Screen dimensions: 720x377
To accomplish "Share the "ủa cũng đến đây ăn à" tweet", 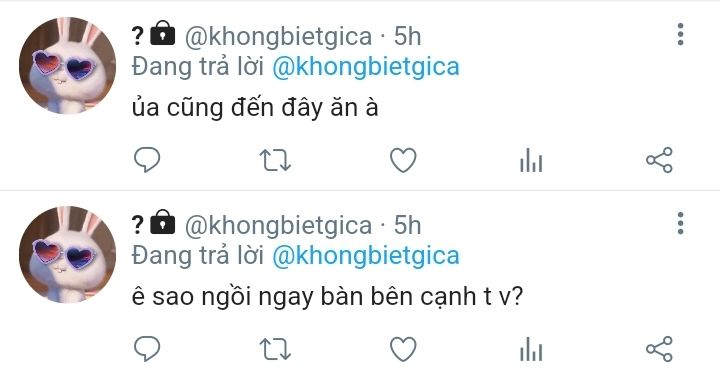I will (659, 160).
